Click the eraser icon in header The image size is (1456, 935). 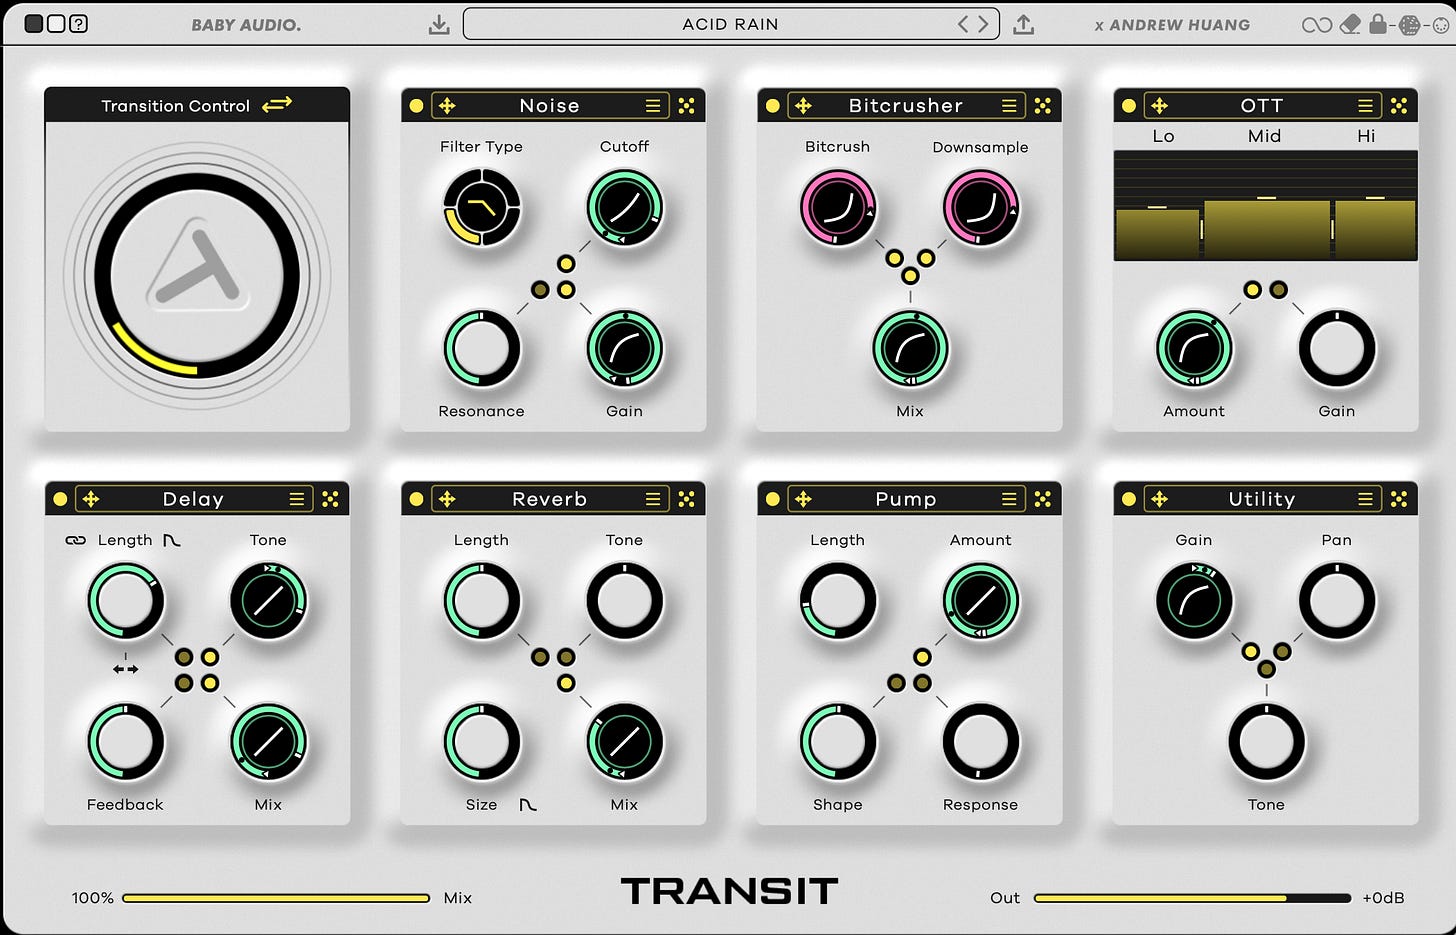click(1350, 24)
